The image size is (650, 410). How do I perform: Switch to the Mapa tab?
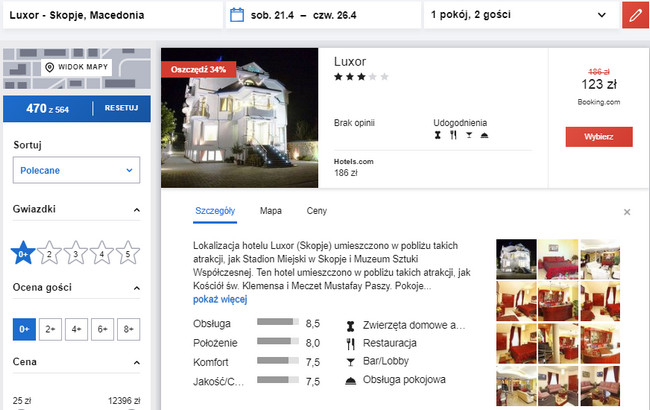271,211
